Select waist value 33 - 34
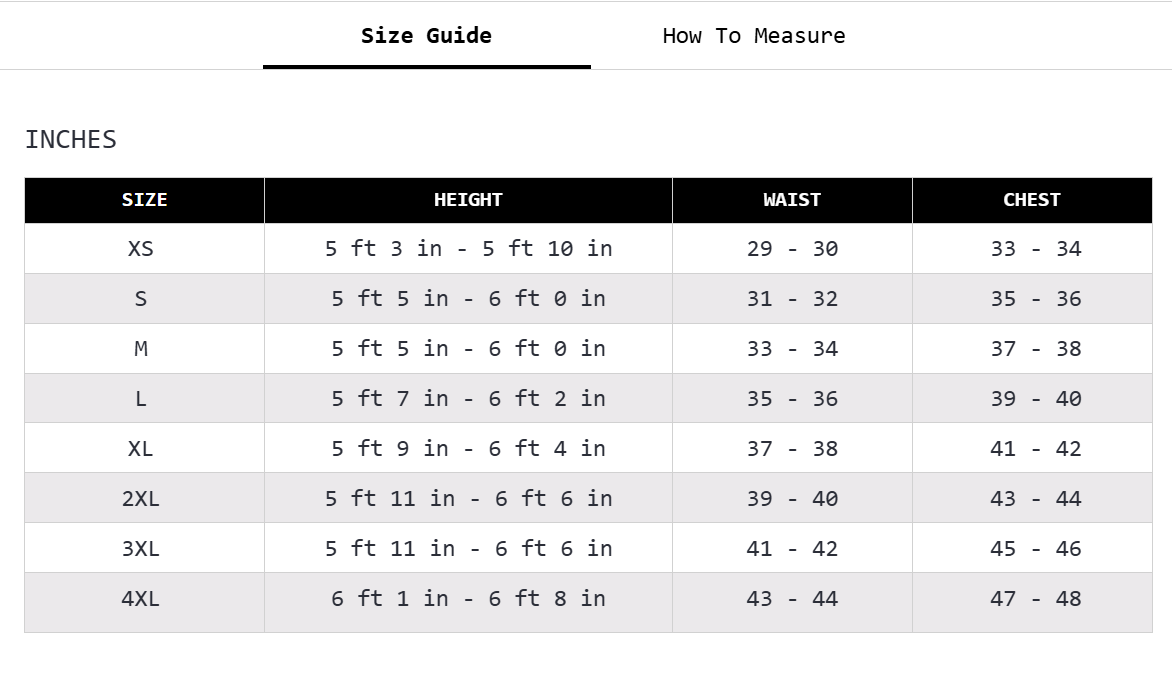Image resolution: width=1172 pixels, height=674 pixels. point(792,349)
